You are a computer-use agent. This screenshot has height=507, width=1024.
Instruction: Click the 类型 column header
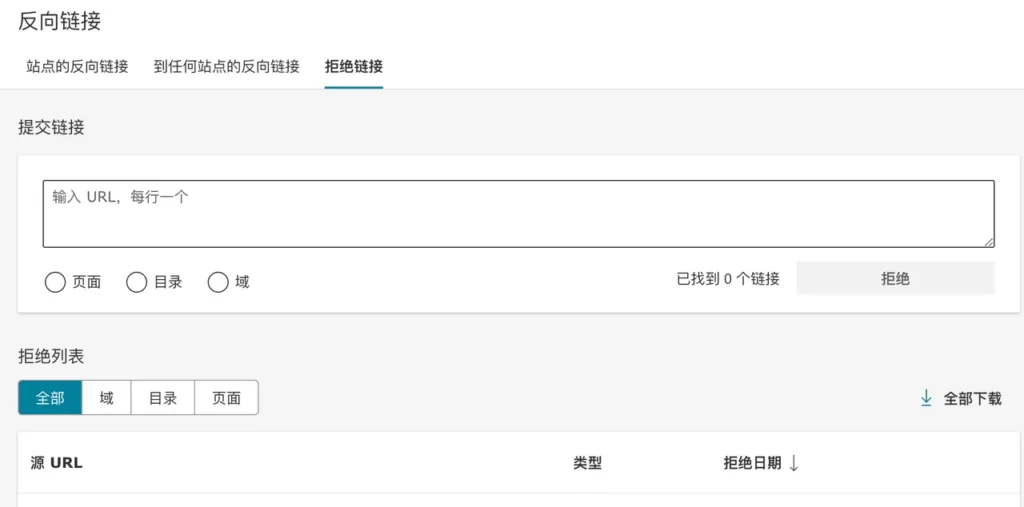[587, 463]
